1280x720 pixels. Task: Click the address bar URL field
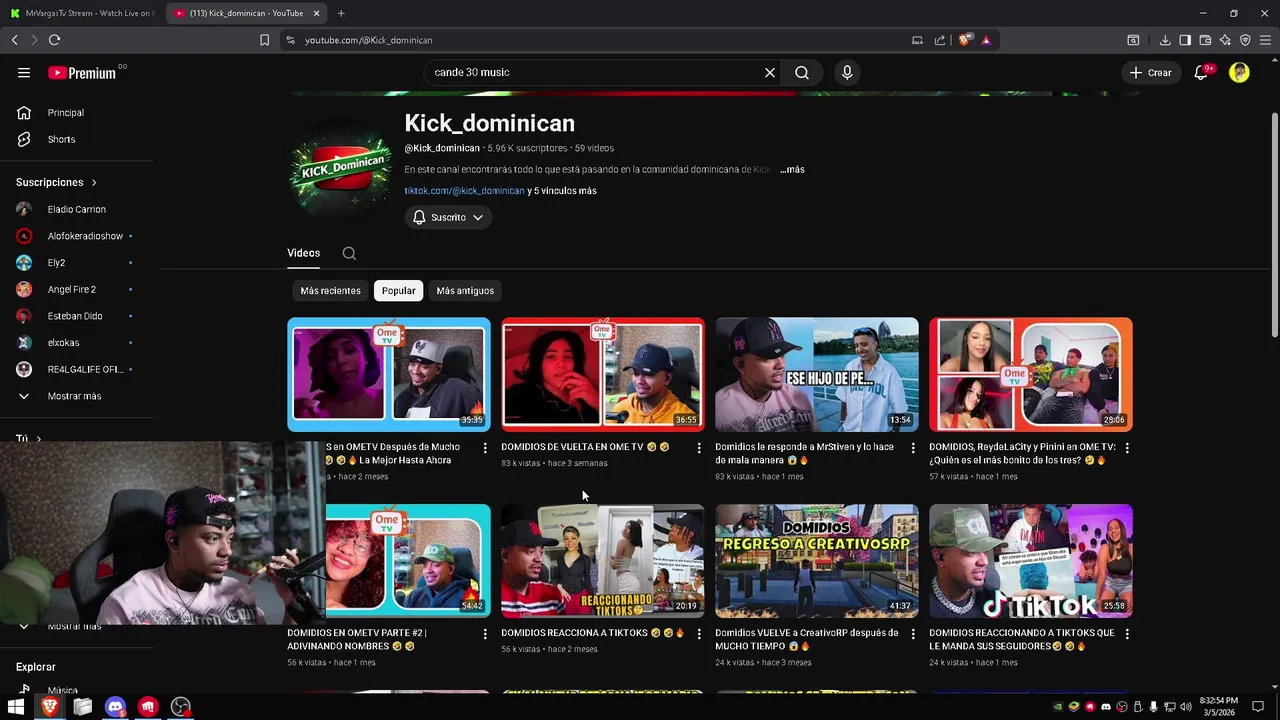pyautogui.click(x=600, y=40)
